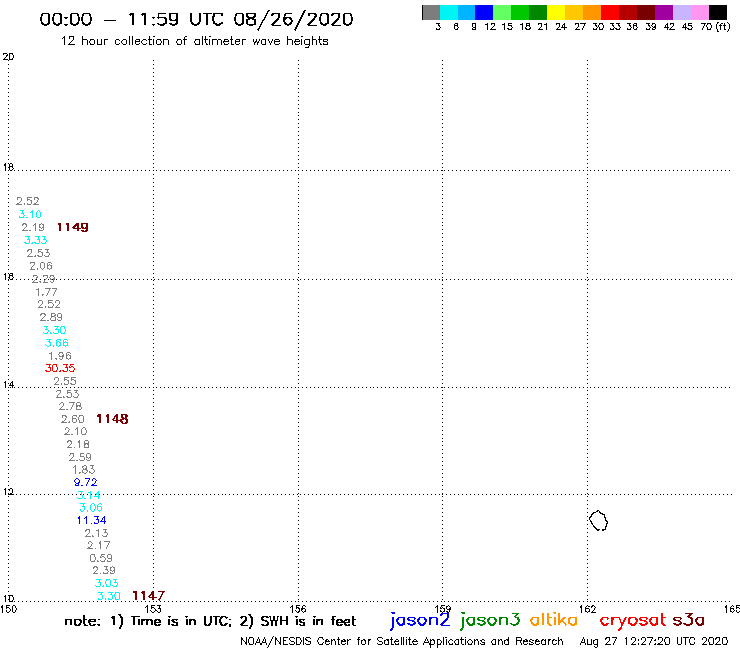Click the 1.96 wave height value
Viewport: 740px width, 650px height.
pyautogui.click(x=60, y=356)
